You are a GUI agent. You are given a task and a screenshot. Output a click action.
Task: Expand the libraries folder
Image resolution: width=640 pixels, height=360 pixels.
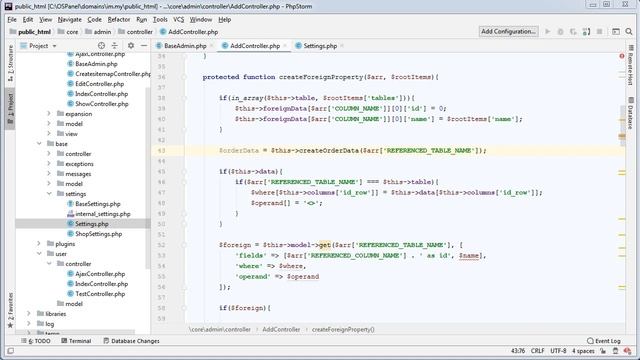[29, 313]
